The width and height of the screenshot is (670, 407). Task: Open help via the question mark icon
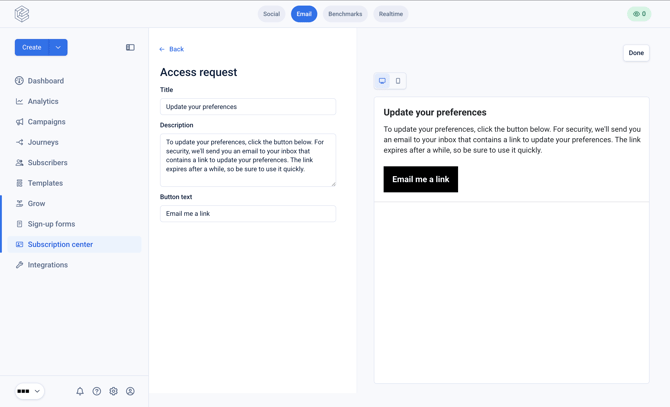[97, 391]
